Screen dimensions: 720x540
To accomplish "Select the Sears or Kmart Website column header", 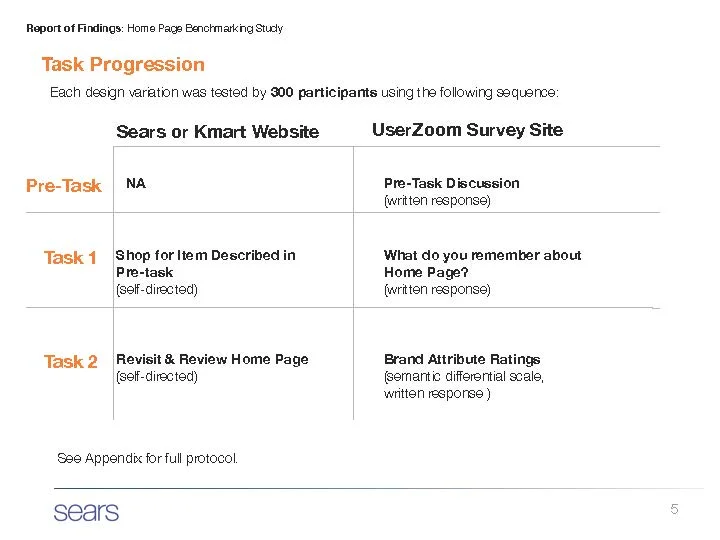I will click(218, 132).
